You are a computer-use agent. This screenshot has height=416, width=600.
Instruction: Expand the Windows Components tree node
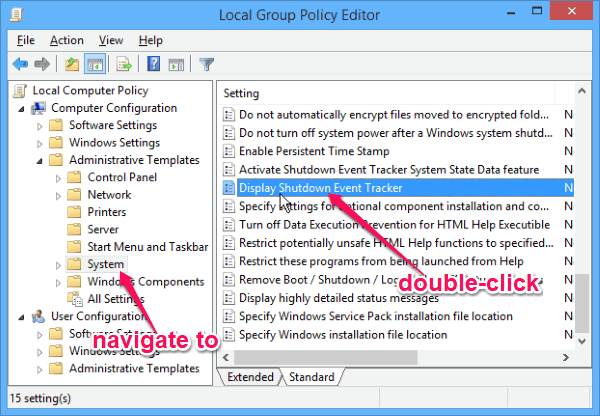(58, 282)
